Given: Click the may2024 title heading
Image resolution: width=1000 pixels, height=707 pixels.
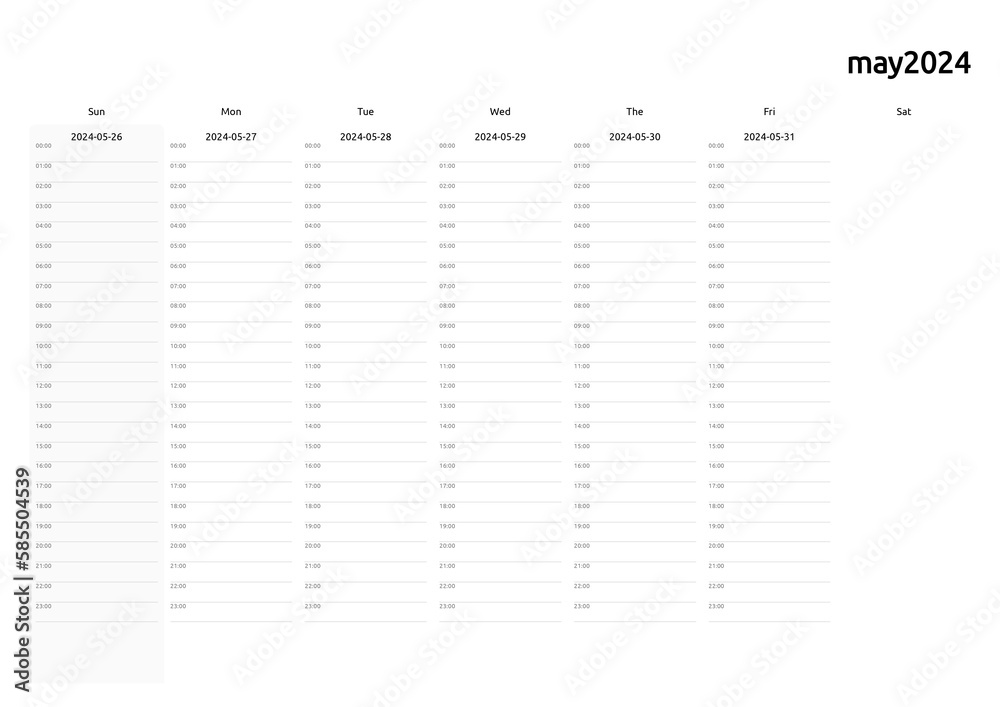Looking at the screenshot, I should pyautogui.click(x=909, y=64).
